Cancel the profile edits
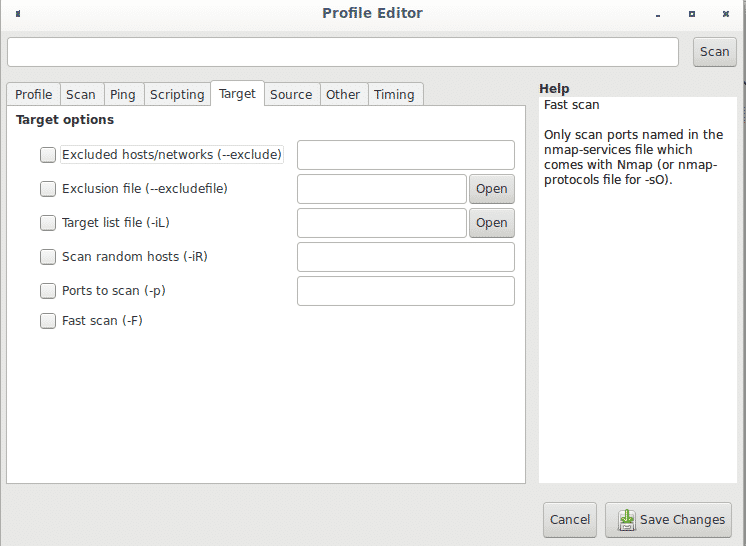The image size is (746, 546). tap(570, 520)
